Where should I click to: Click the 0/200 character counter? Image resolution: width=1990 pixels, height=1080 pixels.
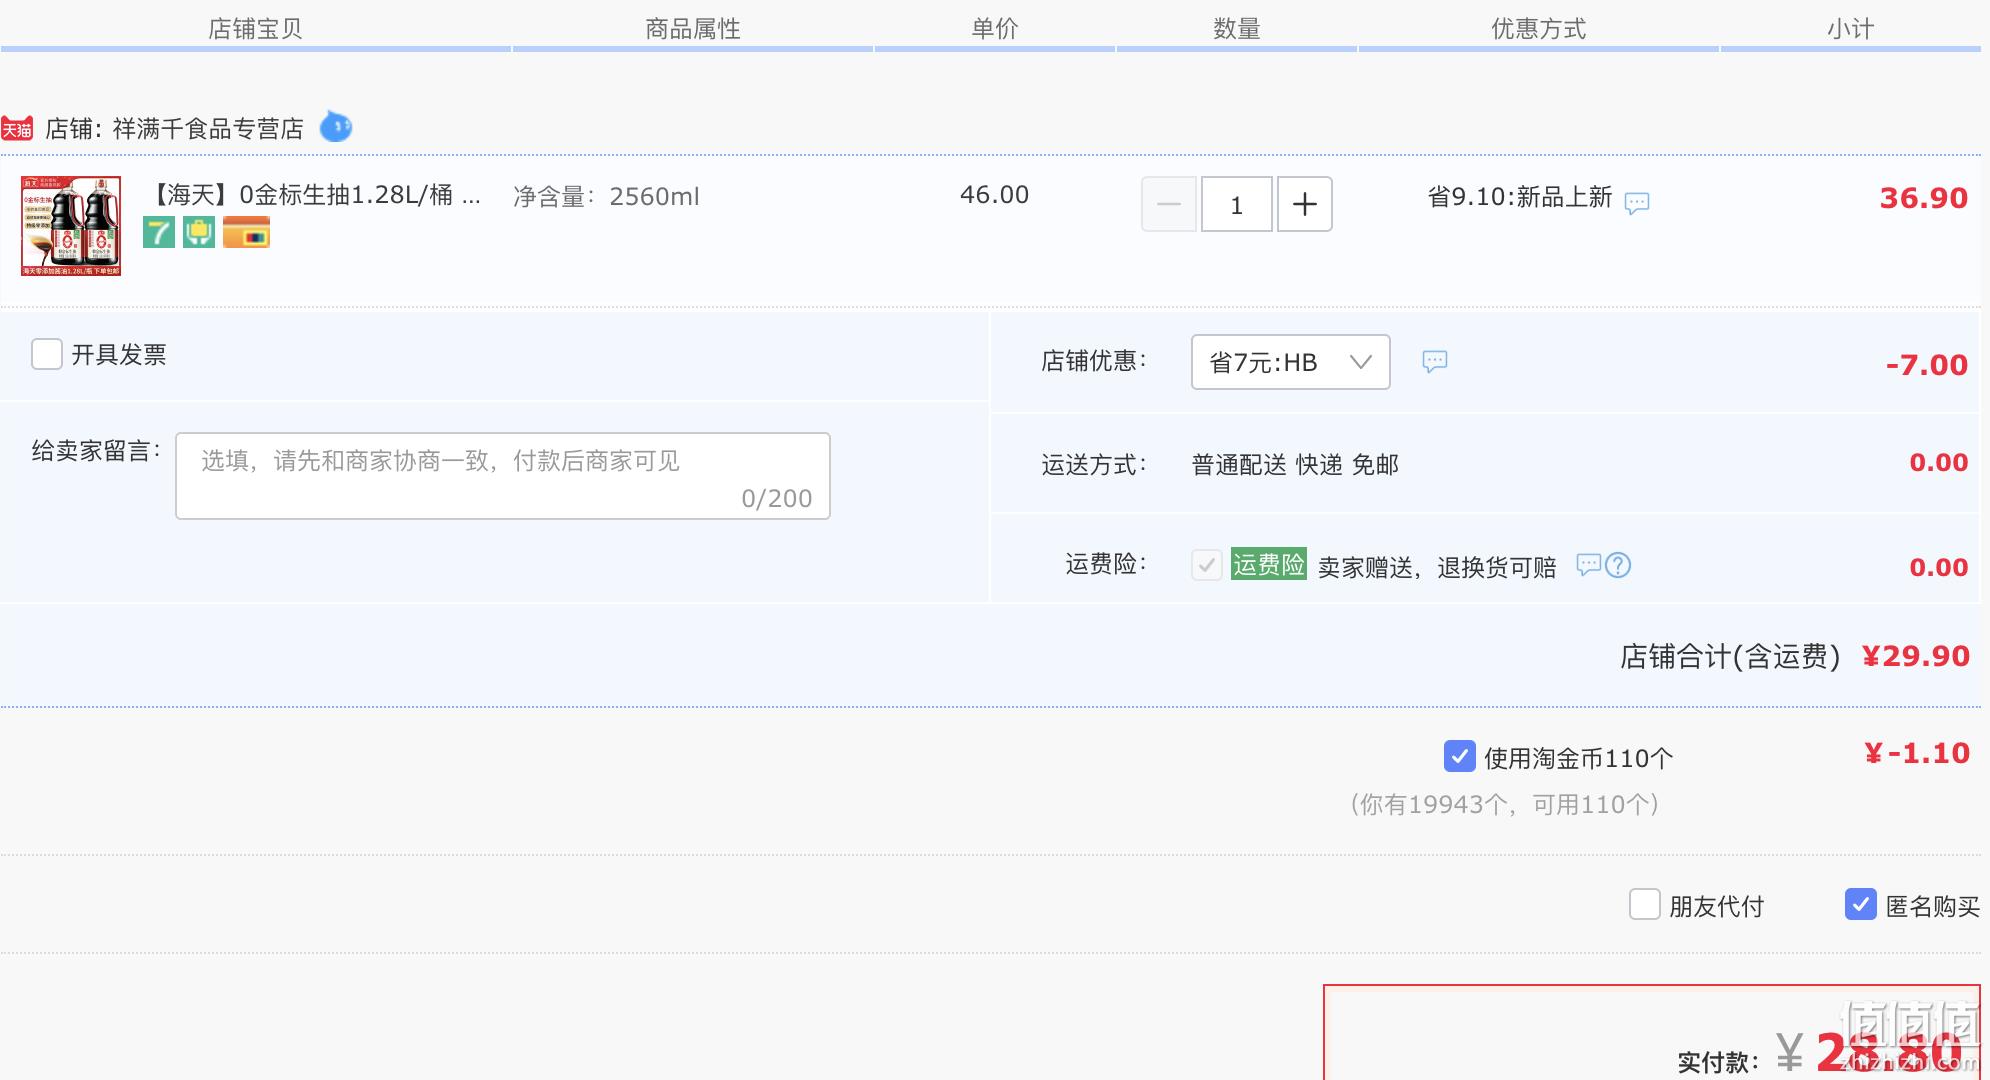[777, 498]
